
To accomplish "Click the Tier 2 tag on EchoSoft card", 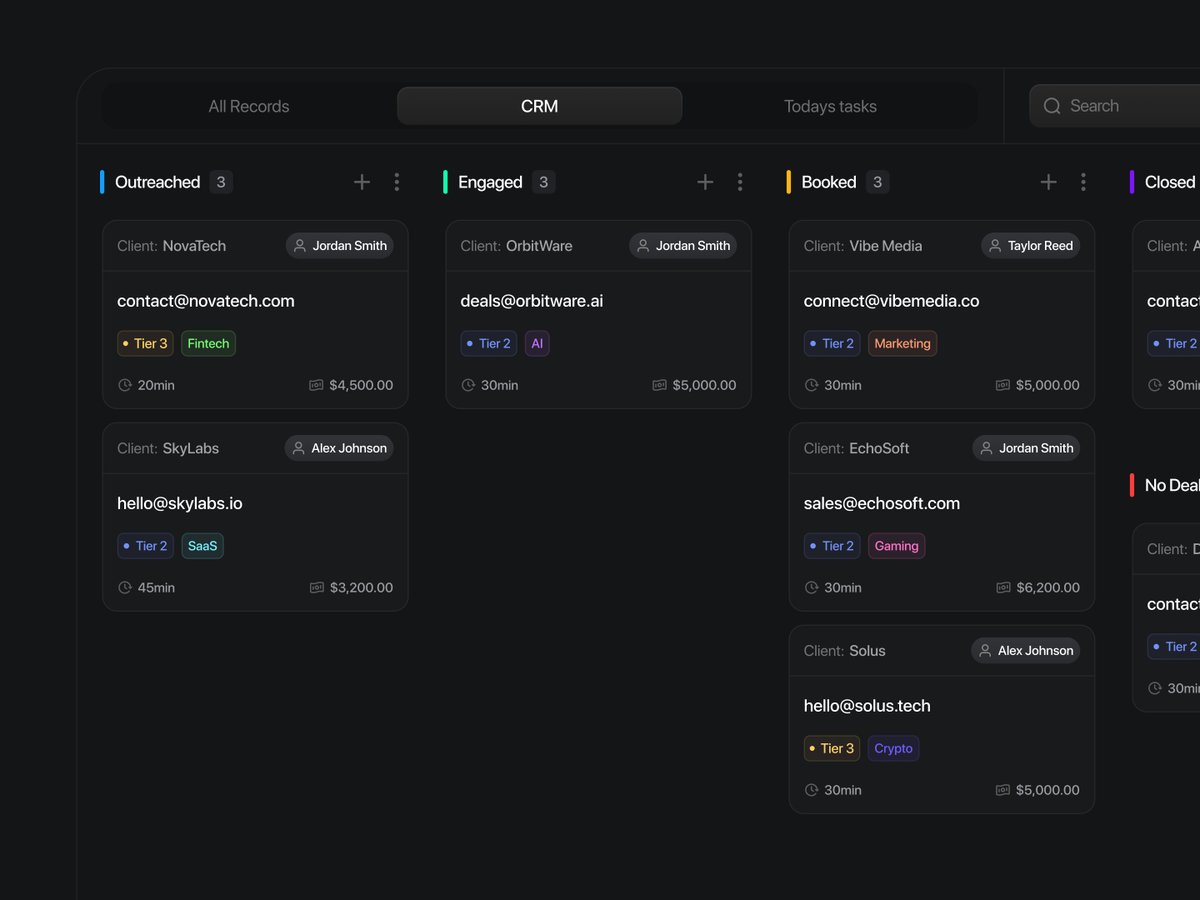I will click(x=832, y=546).
